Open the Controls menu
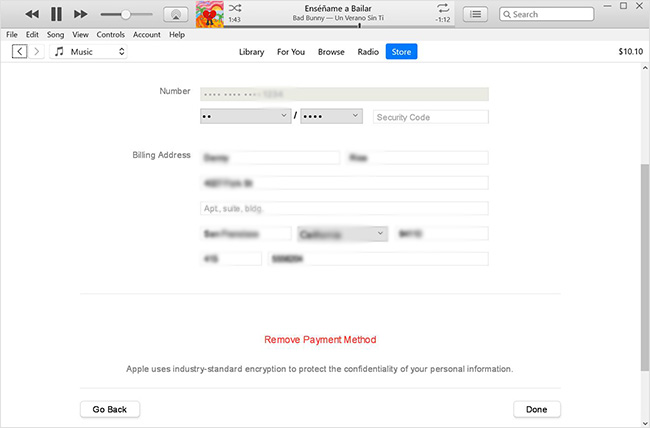Viewport: 650px width, 428px height. tap(111, 35)
